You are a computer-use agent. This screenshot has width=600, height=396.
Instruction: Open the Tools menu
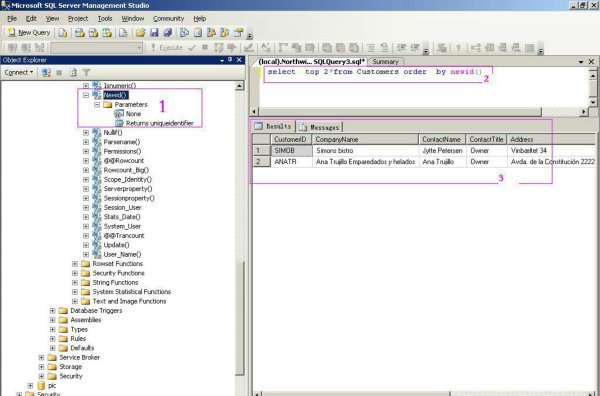pos(105,18)
